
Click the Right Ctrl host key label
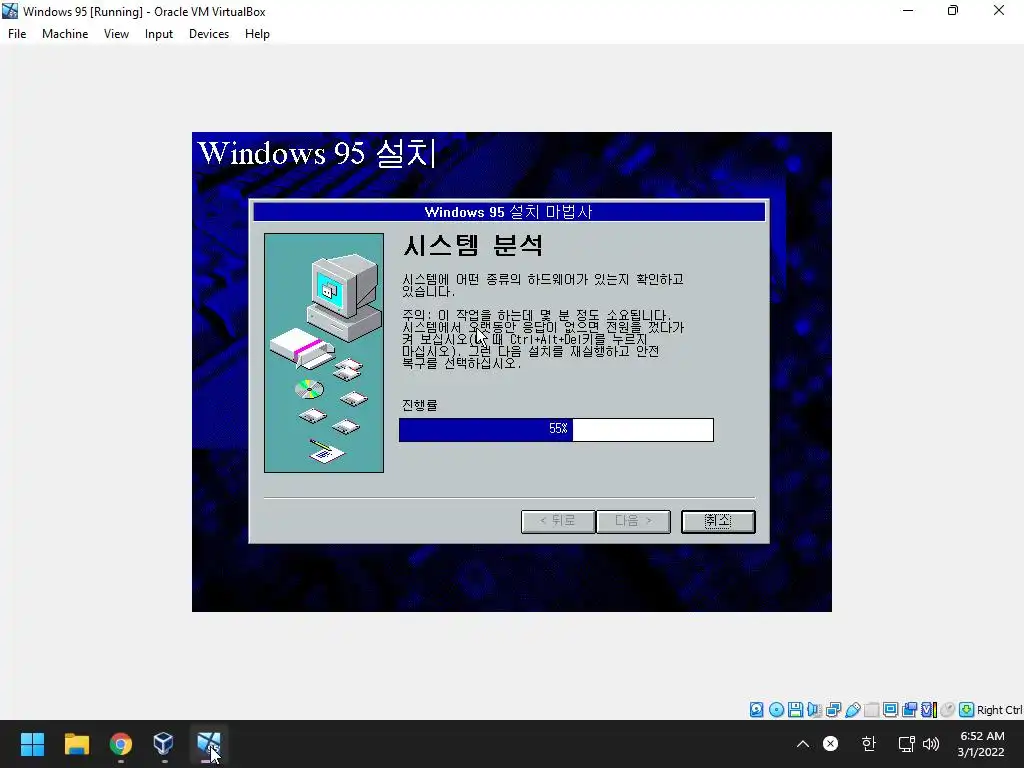[999, 710]
